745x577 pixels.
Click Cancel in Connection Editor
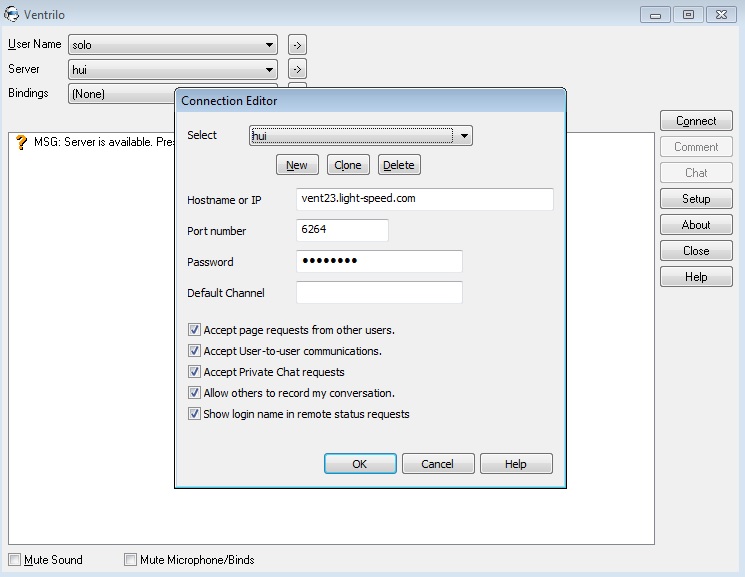point(438,463)
